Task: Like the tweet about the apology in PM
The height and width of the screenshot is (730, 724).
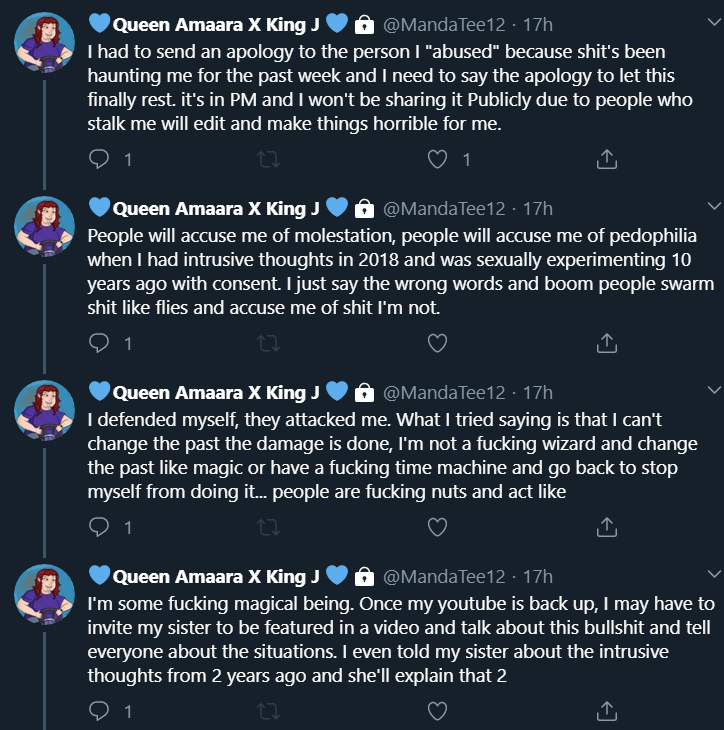Action: (x=437, y=159)
